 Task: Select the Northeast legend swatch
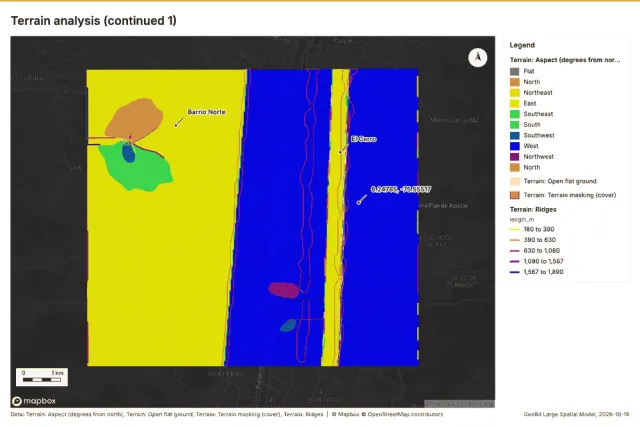click(x=515, y=93)
